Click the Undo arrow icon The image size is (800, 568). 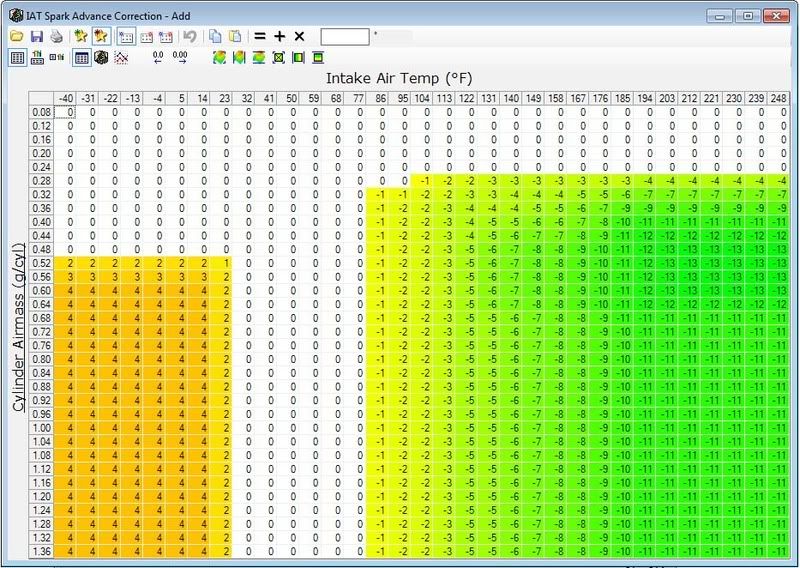(x=190, y=36)
